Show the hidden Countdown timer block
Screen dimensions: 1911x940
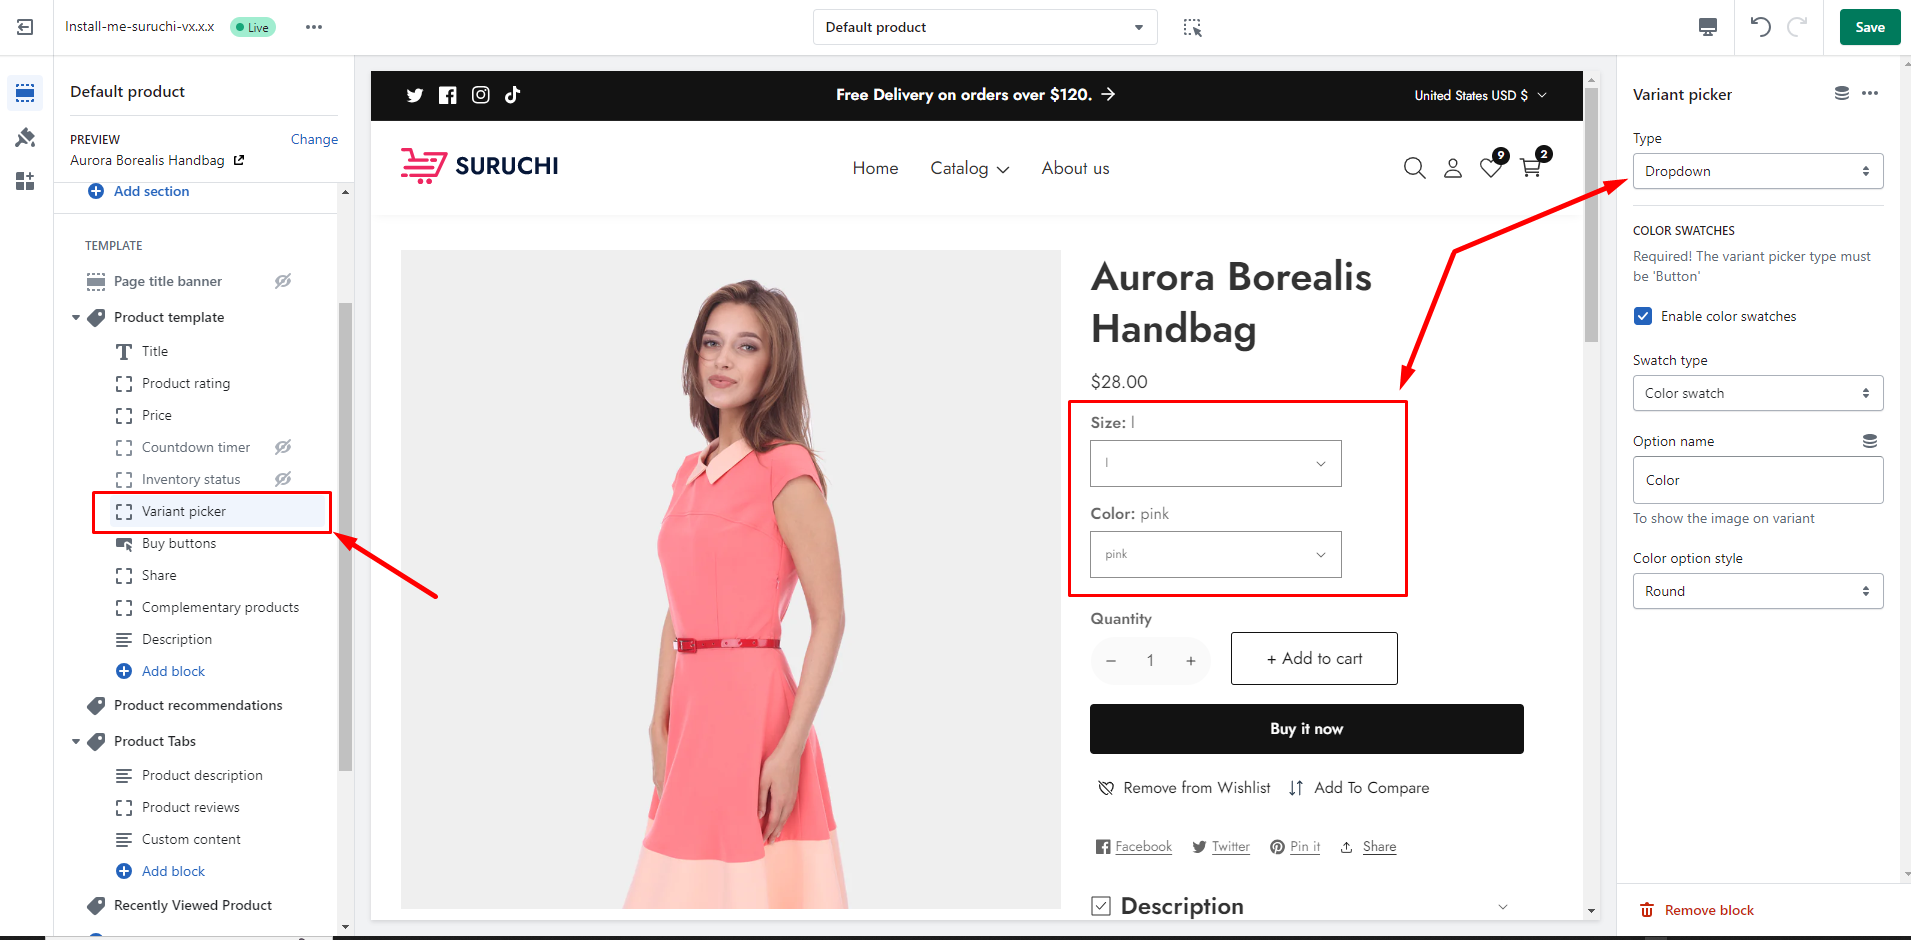(x=283, y=447)
